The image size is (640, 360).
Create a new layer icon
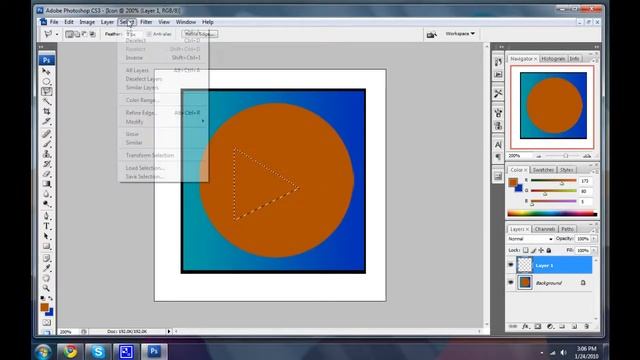point(574,327)
